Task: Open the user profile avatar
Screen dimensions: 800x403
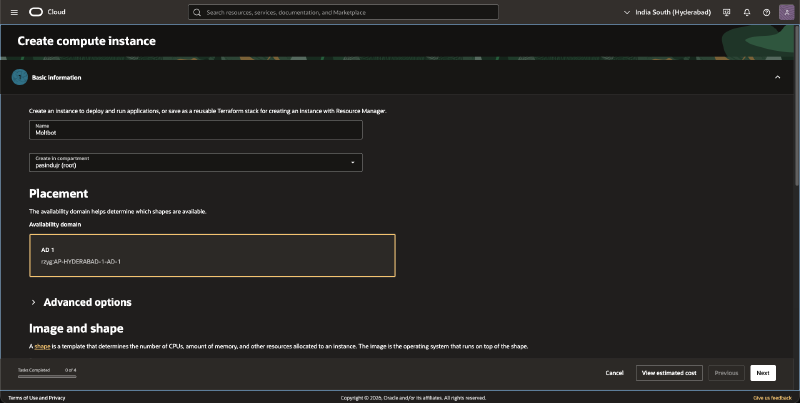Action: click(786, 12)
